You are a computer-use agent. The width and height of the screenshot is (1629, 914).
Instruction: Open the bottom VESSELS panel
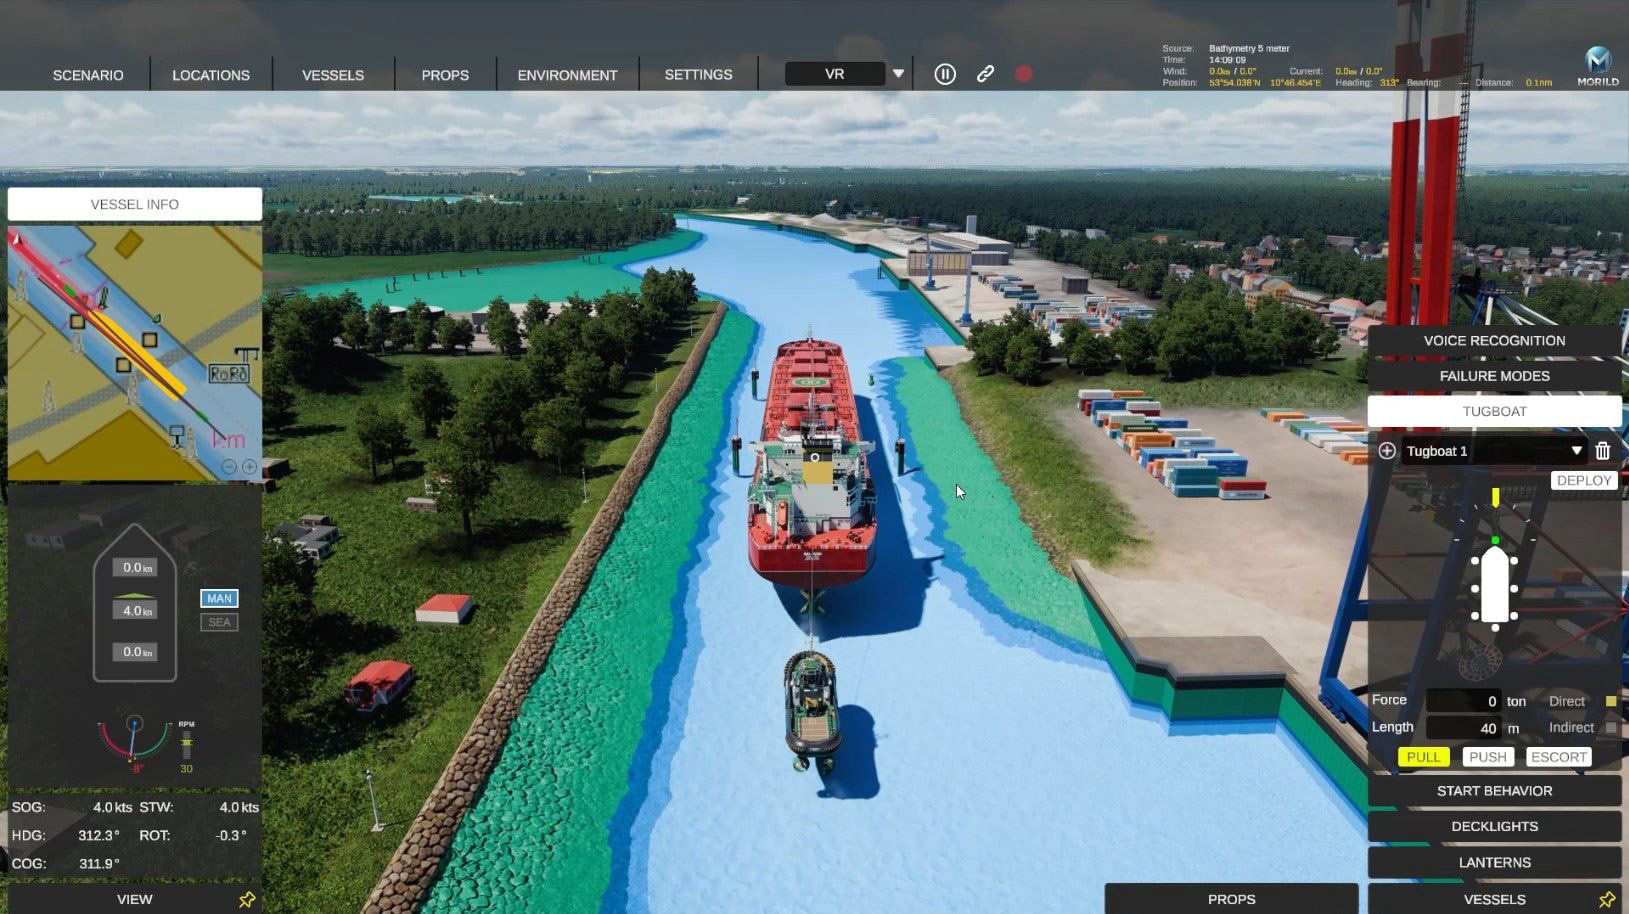(x=1494, y=899)
